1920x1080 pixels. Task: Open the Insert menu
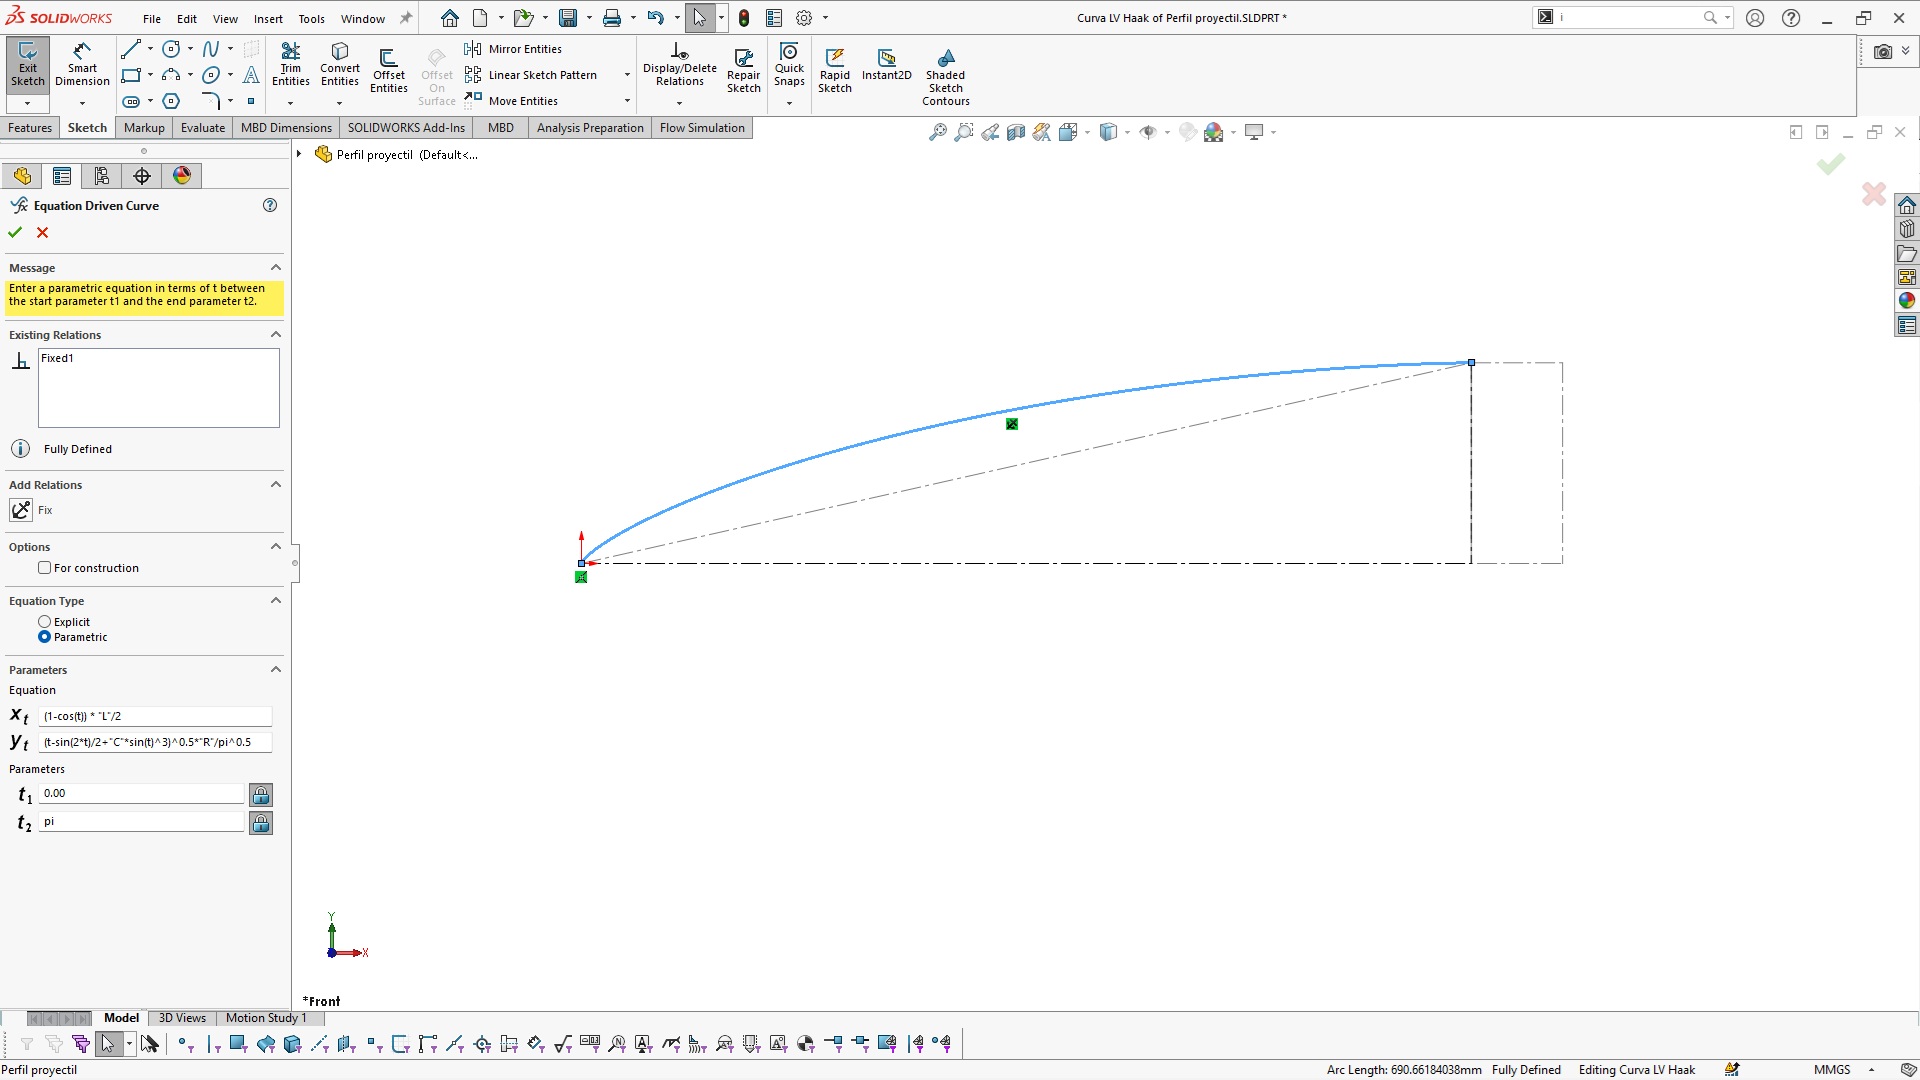click(268, 18)
